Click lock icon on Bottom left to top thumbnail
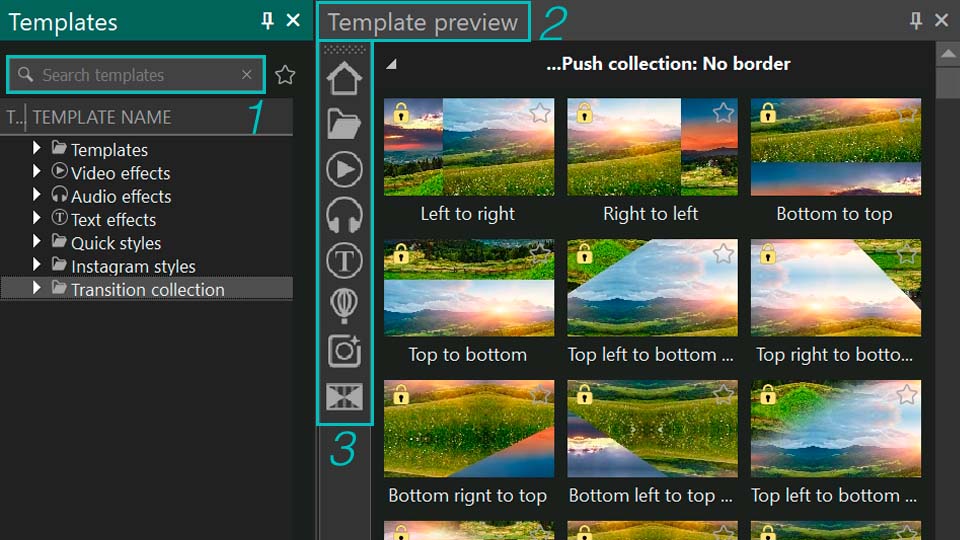Screen dimensions: 960x540 pyautogui.click(x=585, y=394)
